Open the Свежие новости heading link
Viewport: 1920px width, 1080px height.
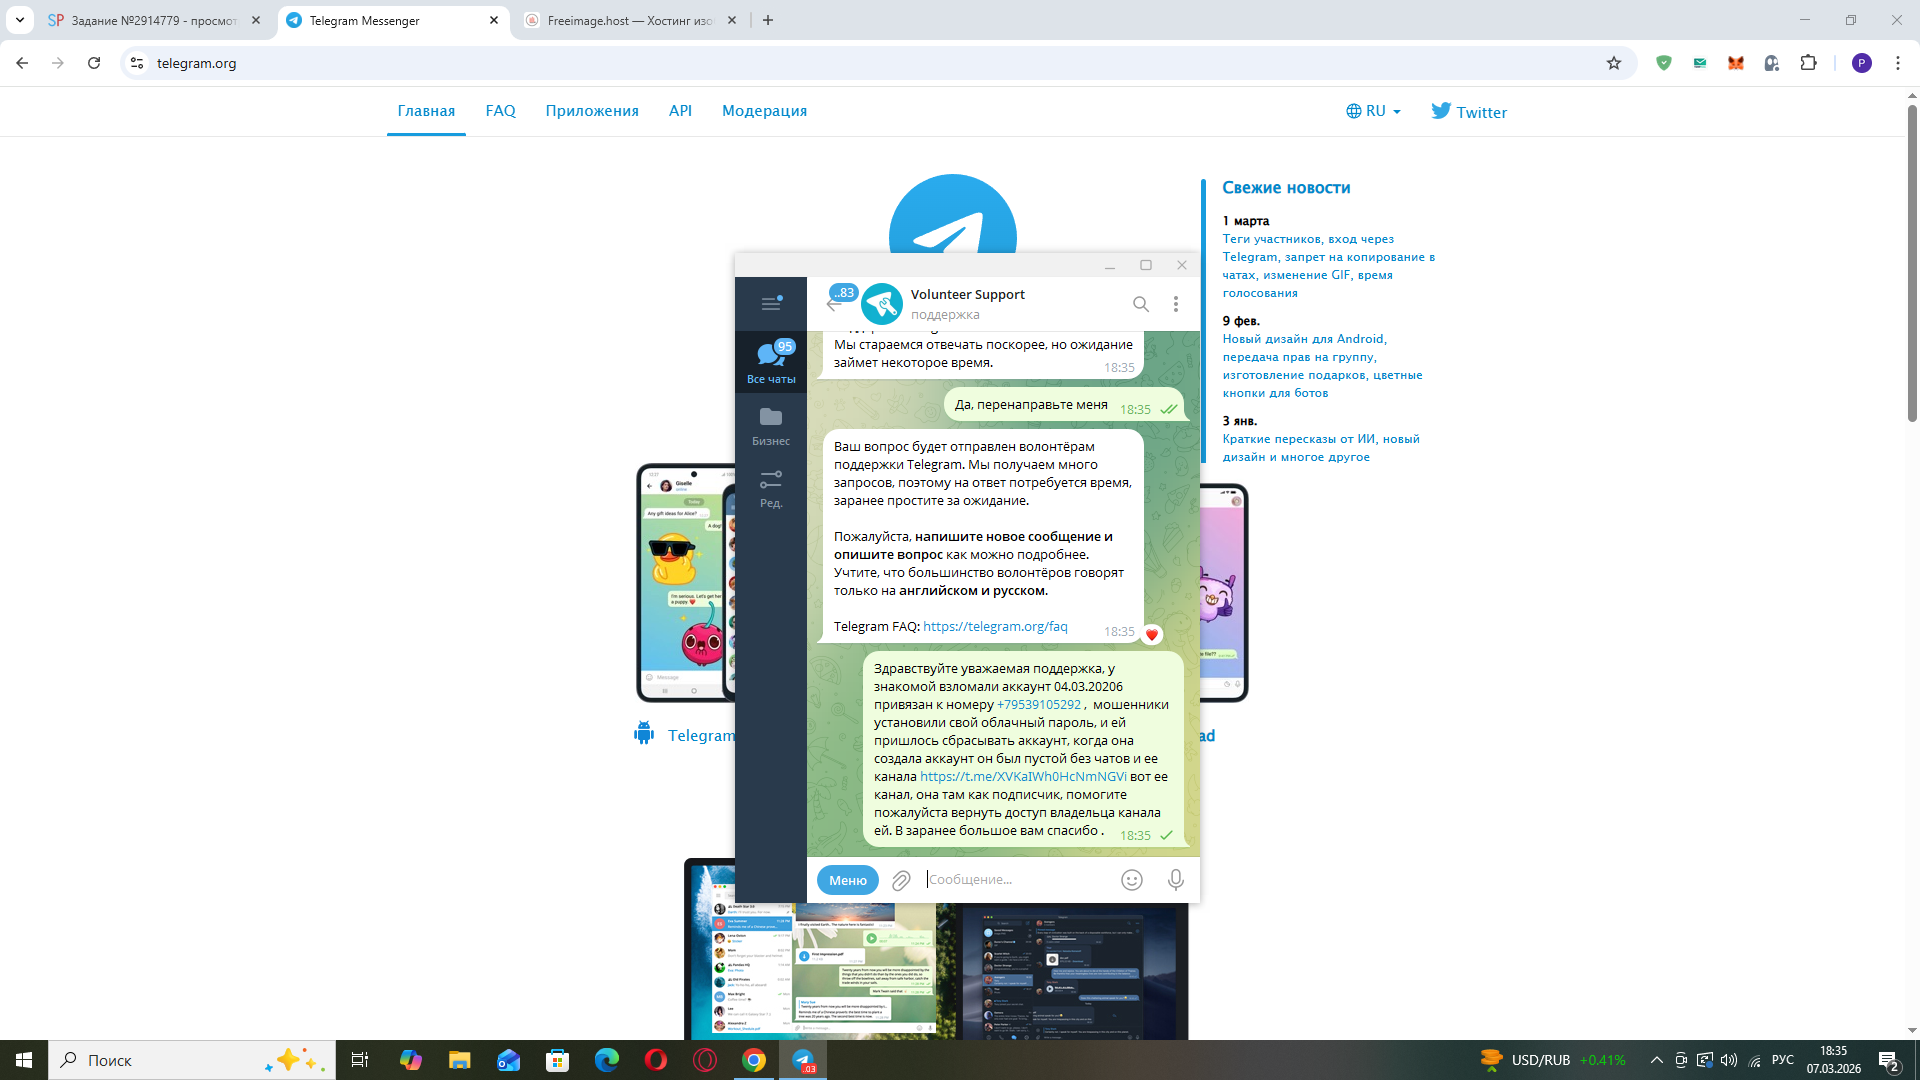pos(1286,188)
